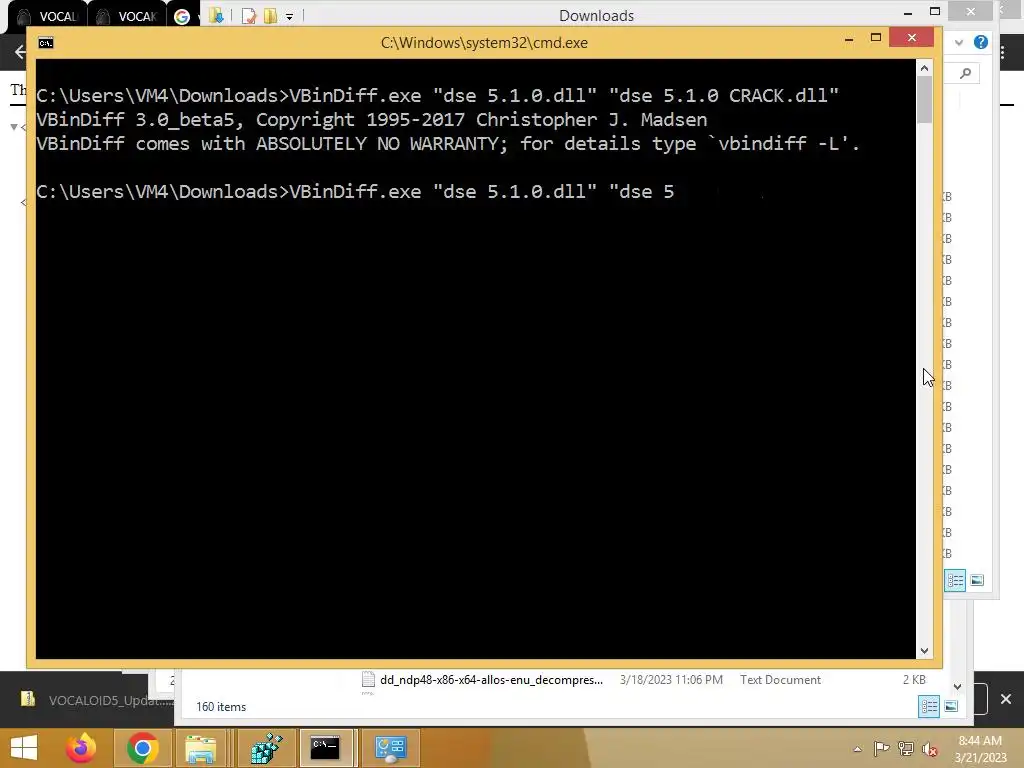
Task: Select the dd_ndp48-x86-x64-allos-enu_decompres file
Action: [491, 680]
